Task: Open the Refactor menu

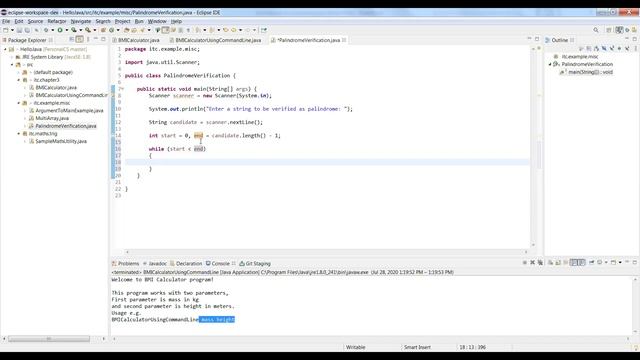Action: 57,21
